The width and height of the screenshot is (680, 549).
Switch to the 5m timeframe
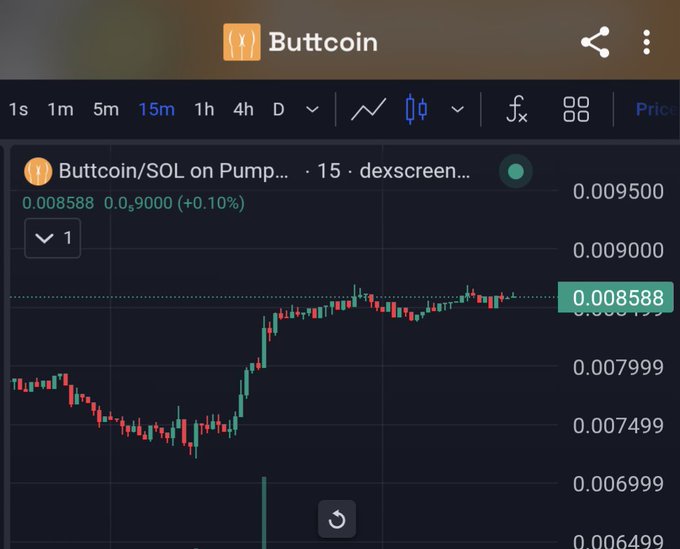point(106,109)
